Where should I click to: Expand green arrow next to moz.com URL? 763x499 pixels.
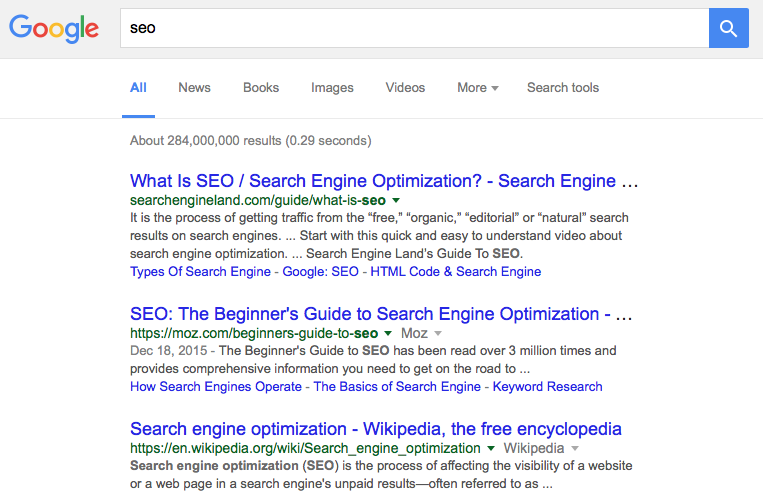[x=388, y=333]
